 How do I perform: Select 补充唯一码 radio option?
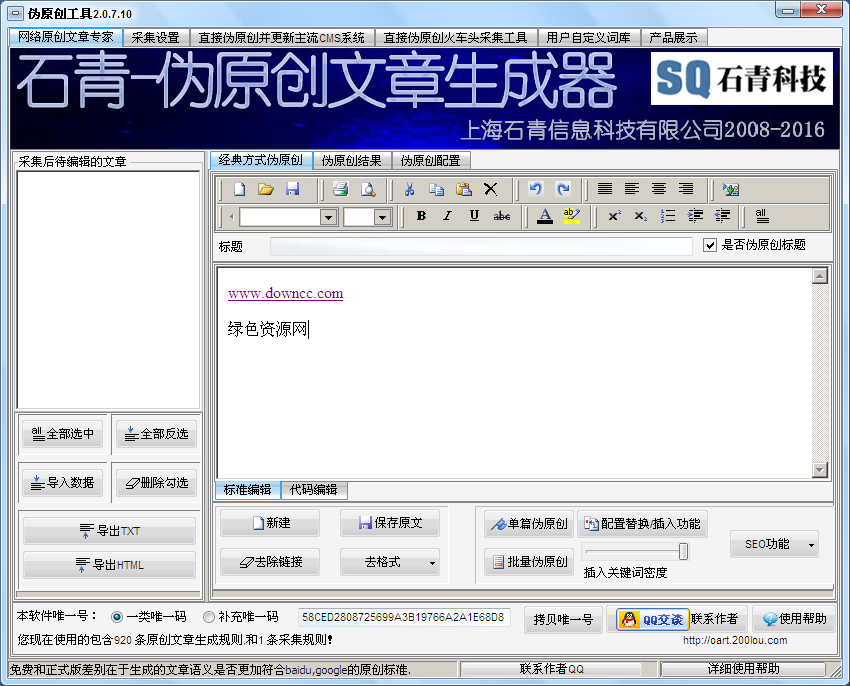coord(209,617)
